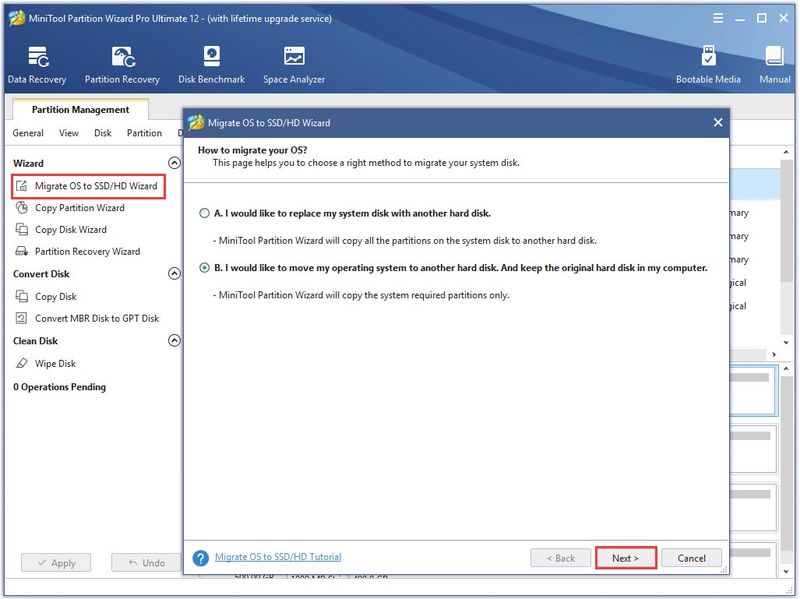This screenshot has width=800, height=599.
Task: Open Disk Benchmark tool
Action: tap(211, 64)
